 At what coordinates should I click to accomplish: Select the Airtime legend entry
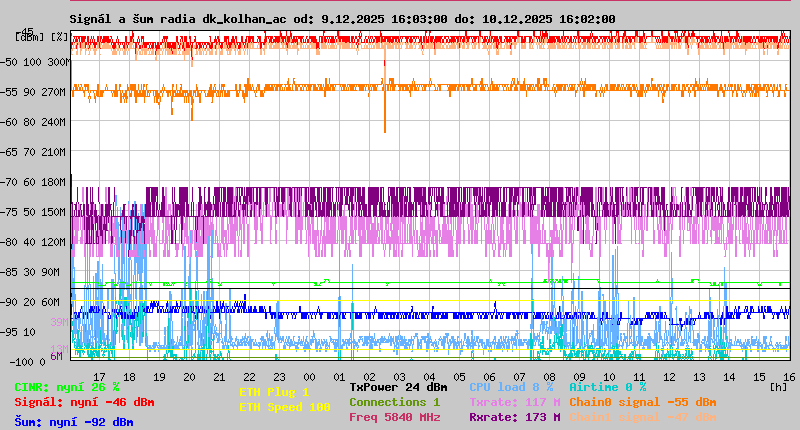[607, 387]
